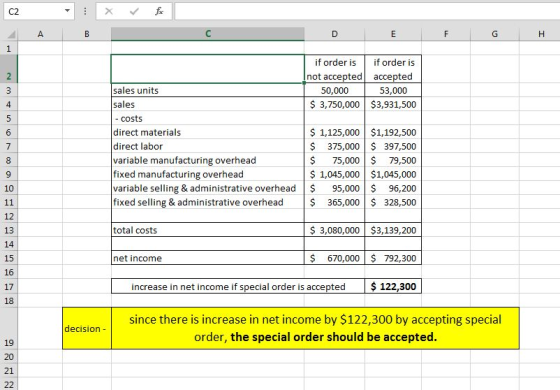The height and width of the screenshot is (390, 560).
Task: Click the 'sales' label cell in row 4
Action: pos(208,104)
